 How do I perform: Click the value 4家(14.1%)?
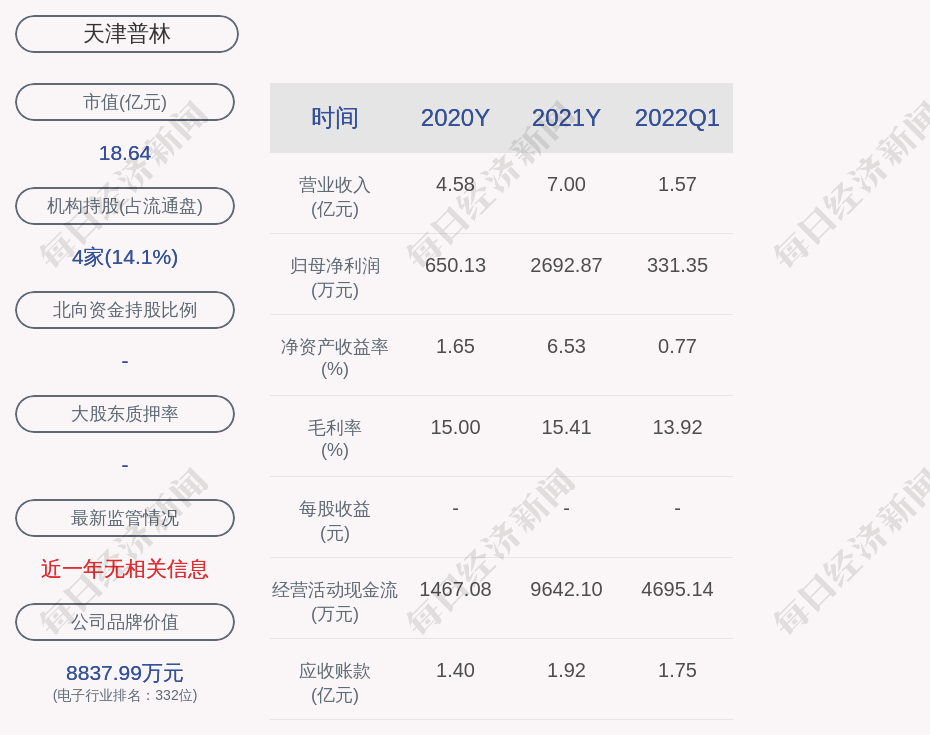pos(125,257)
